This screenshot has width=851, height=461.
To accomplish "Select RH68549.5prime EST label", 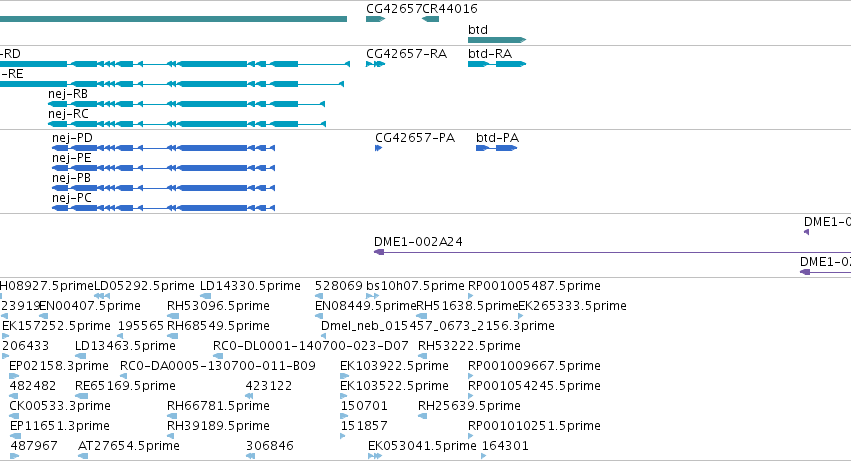I will click(218, 326).
